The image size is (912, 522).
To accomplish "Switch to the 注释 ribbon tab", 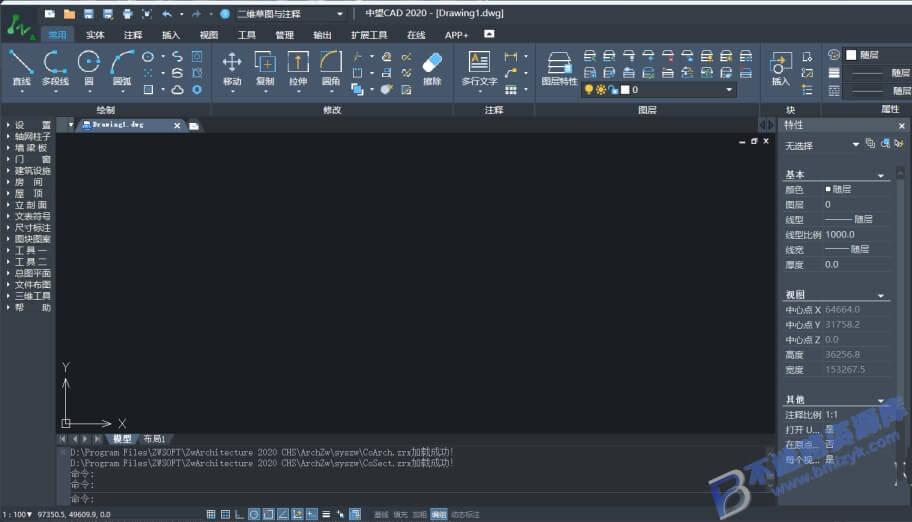I will (x=133, y=35).
